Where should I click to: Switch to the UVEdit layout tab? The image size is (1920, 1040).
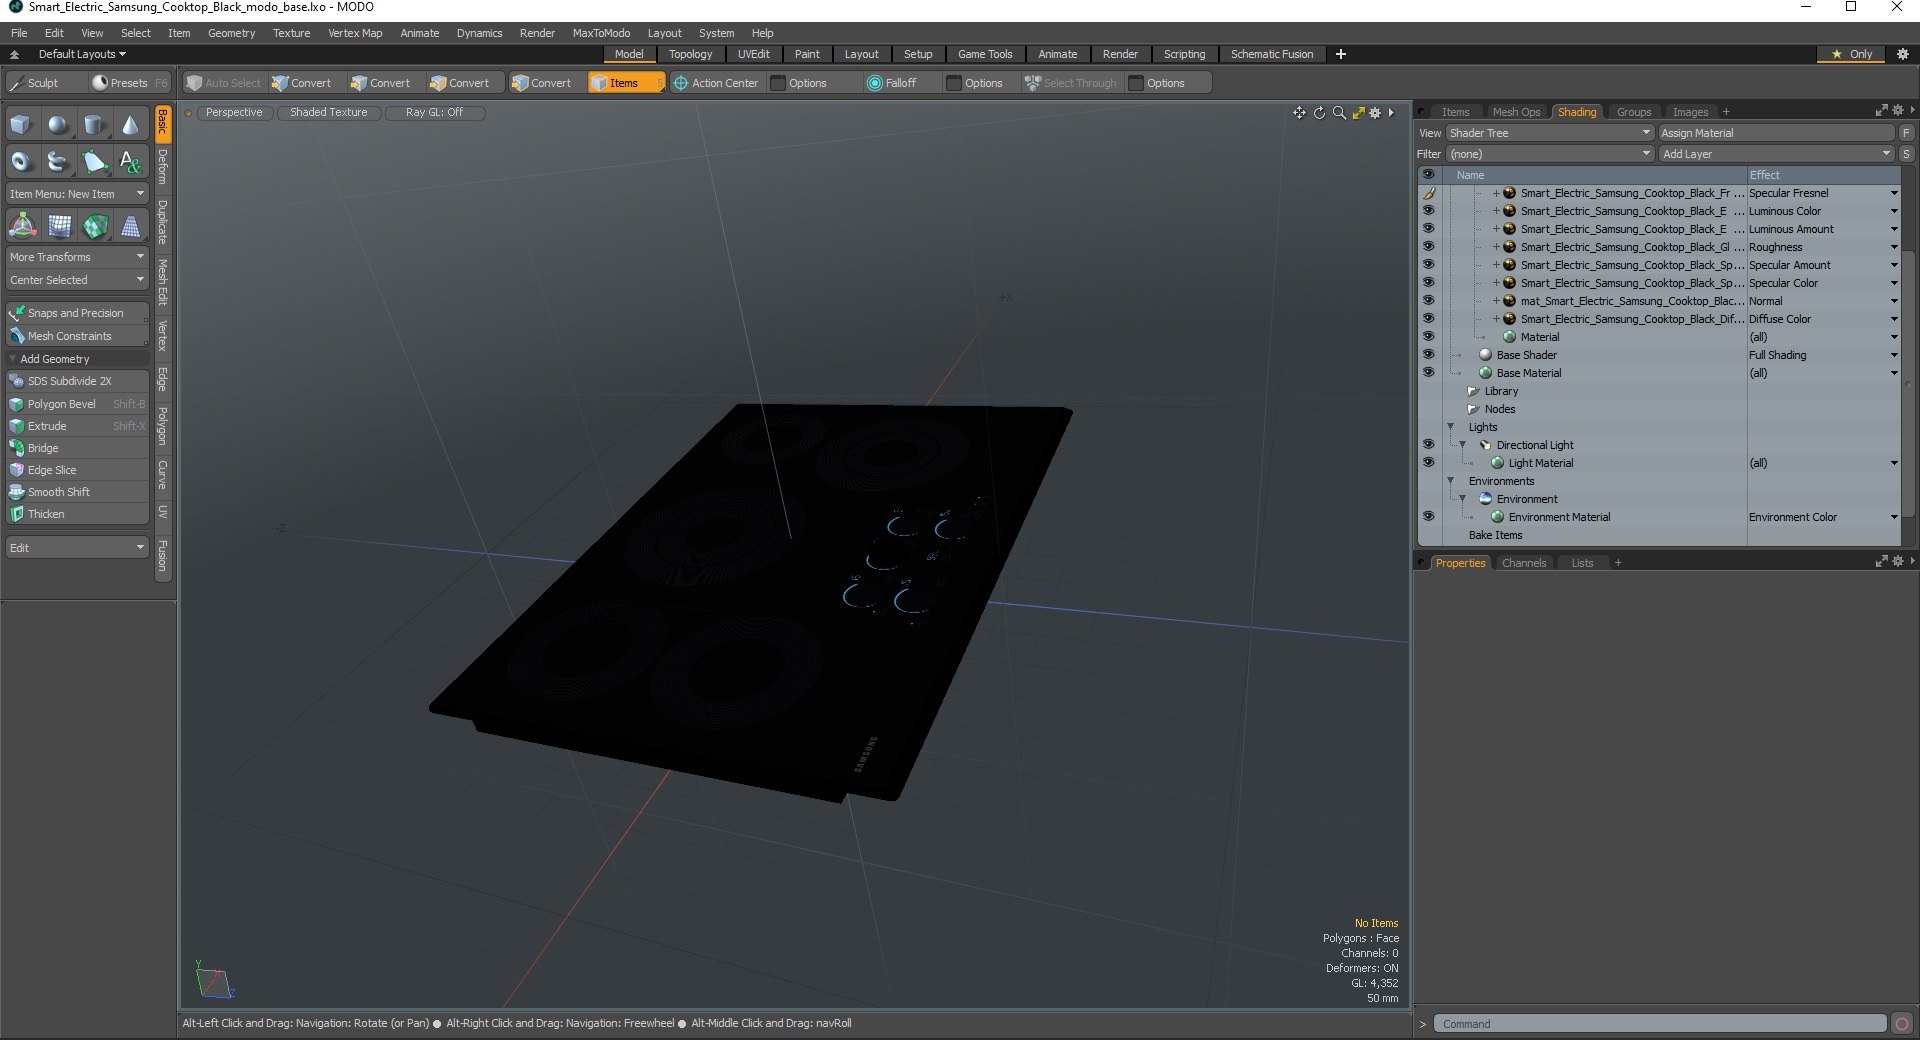pyautogui.click(x=753, y=54)
